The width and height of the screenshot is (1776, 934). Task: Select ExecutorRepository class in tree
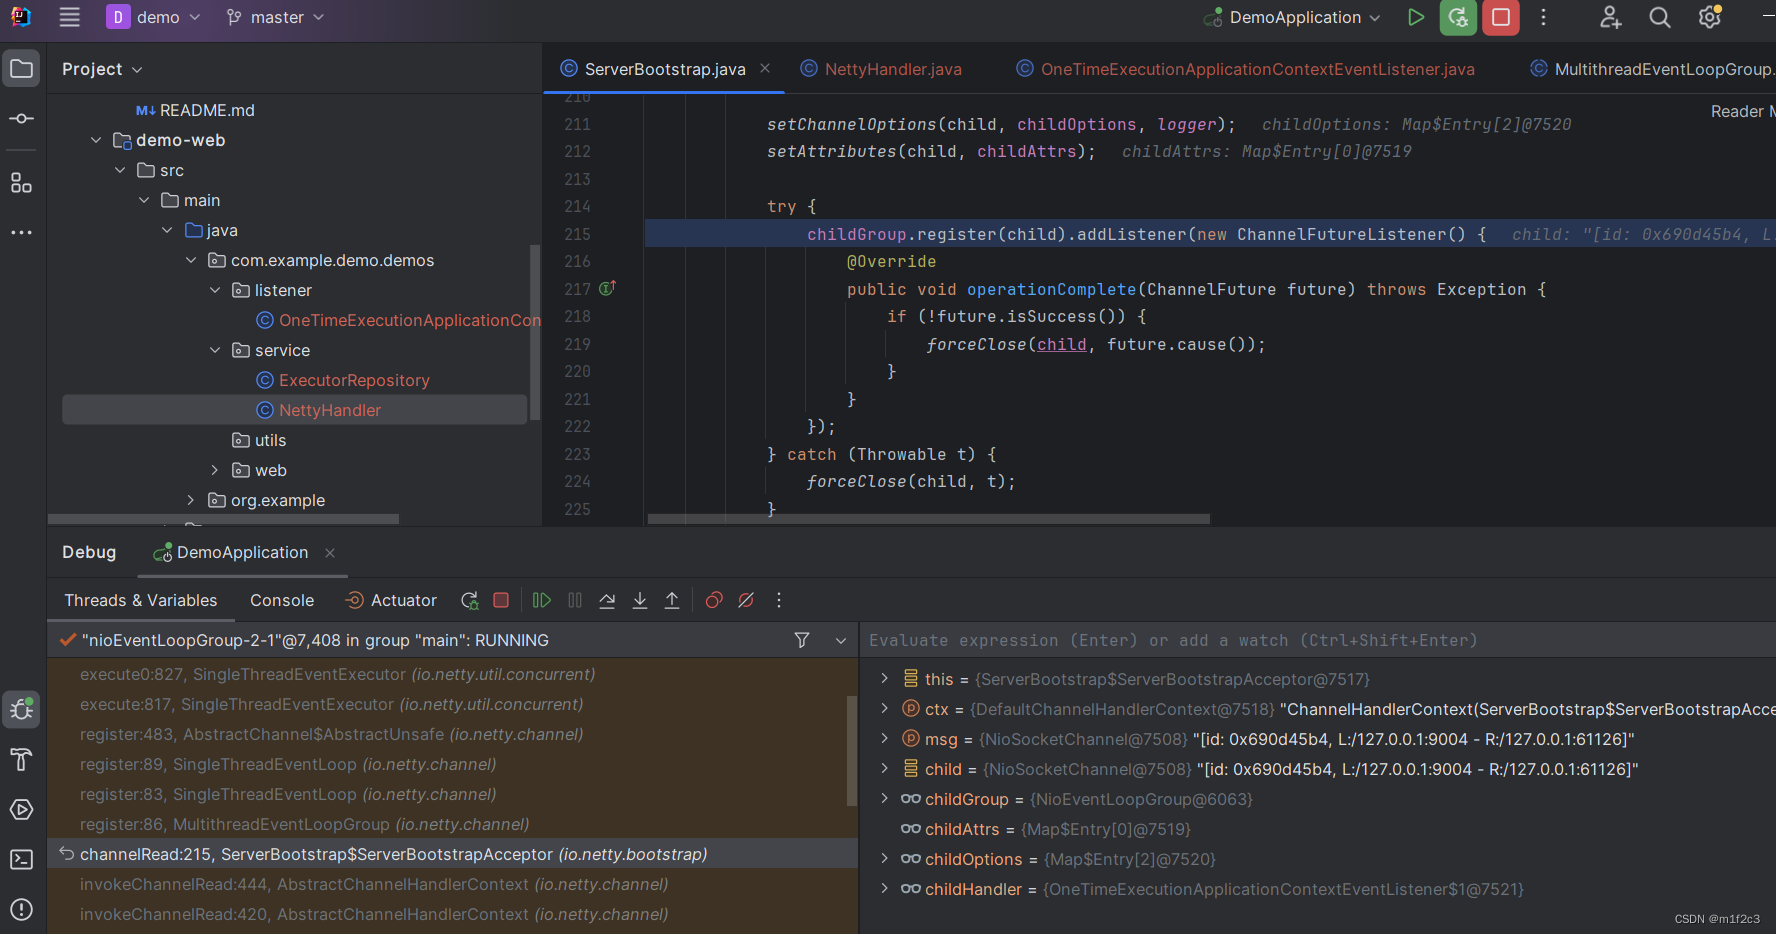click(343, 380)
